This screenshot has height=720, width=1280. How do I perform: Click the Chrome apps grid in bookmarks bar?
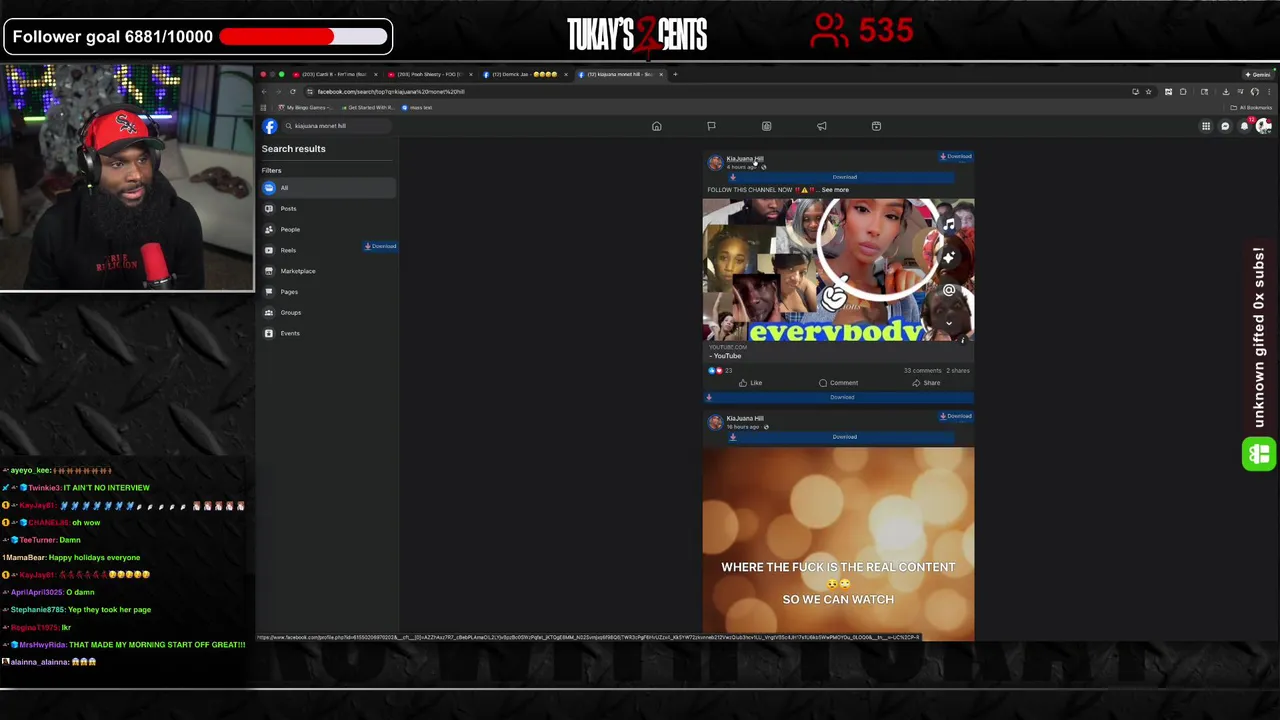[x=264, y=107]
